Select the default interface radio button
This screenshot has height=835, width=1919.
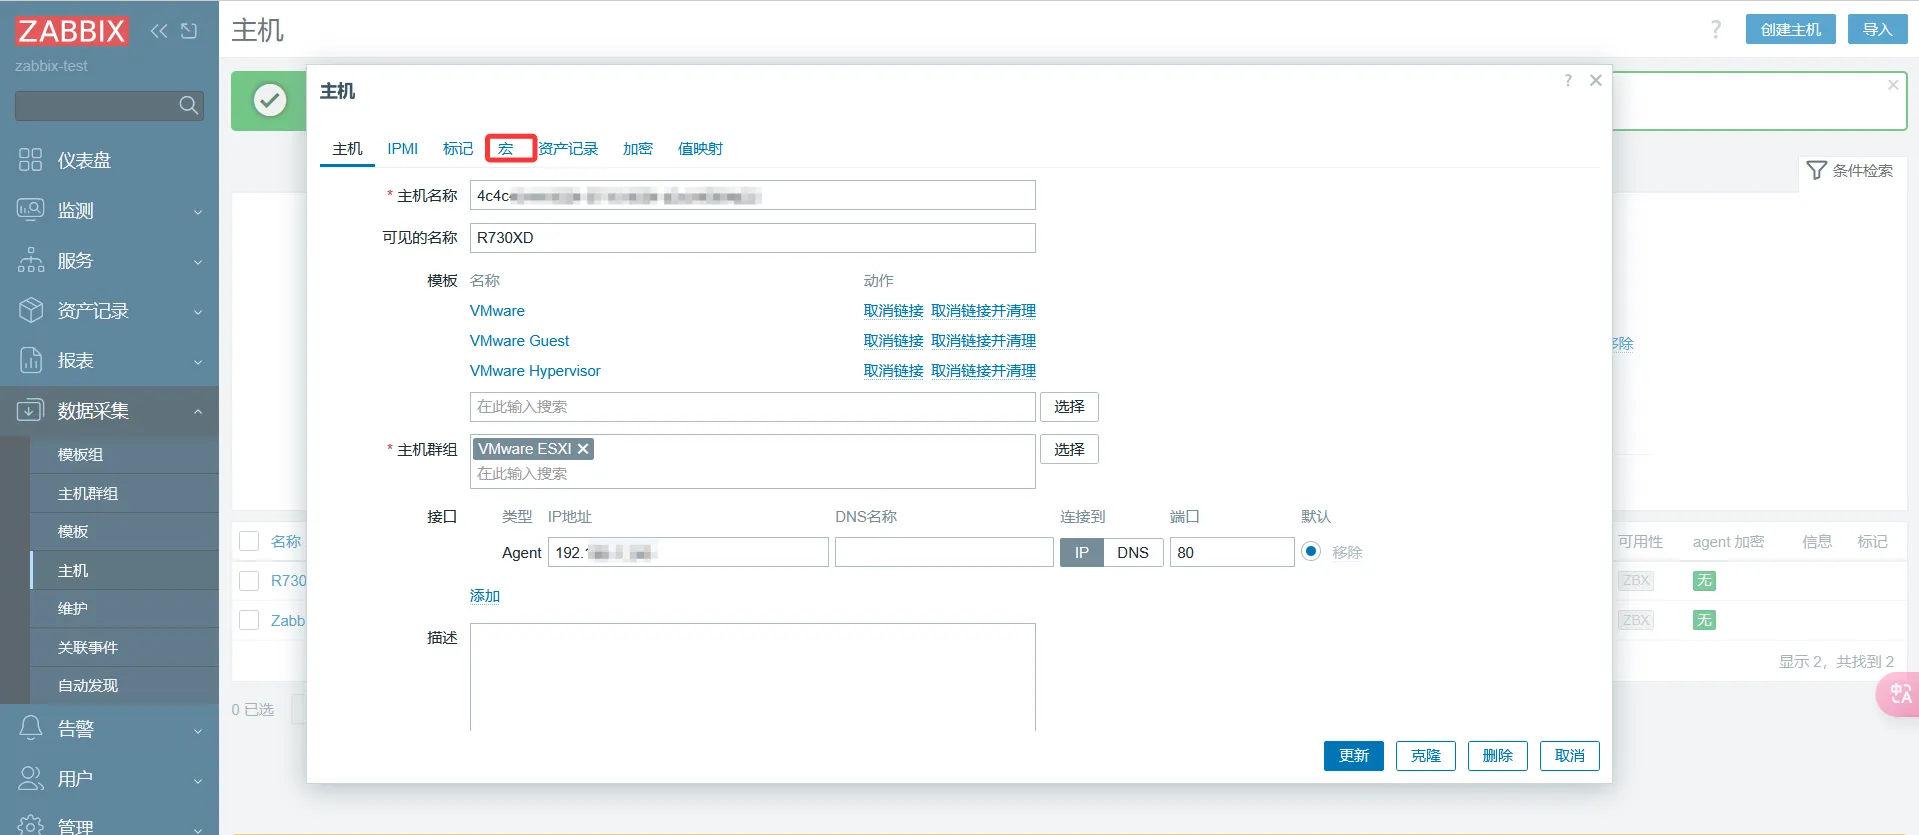(1311, 551)
